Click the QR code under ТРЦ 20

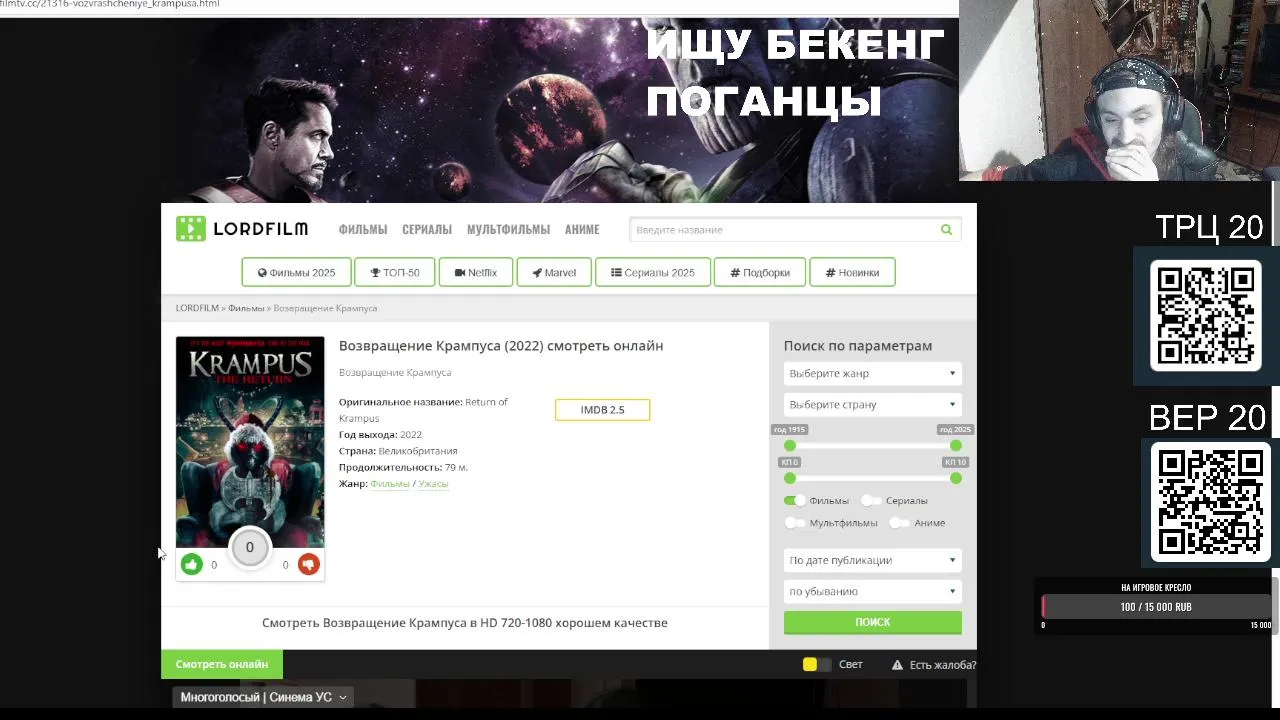coord(1205,315)
